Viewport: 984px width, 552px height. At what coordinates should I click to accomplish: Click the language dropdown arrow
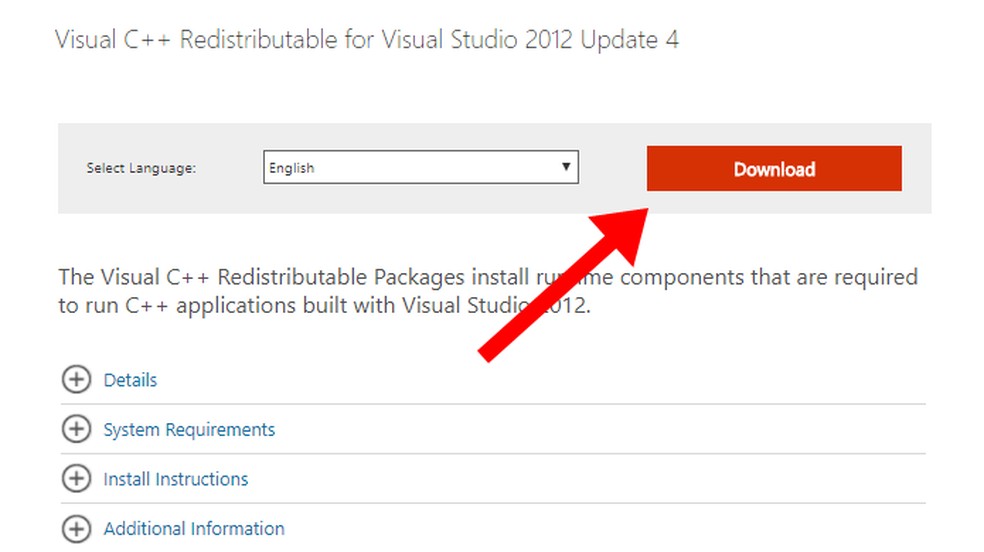click(x=566, y=167)
